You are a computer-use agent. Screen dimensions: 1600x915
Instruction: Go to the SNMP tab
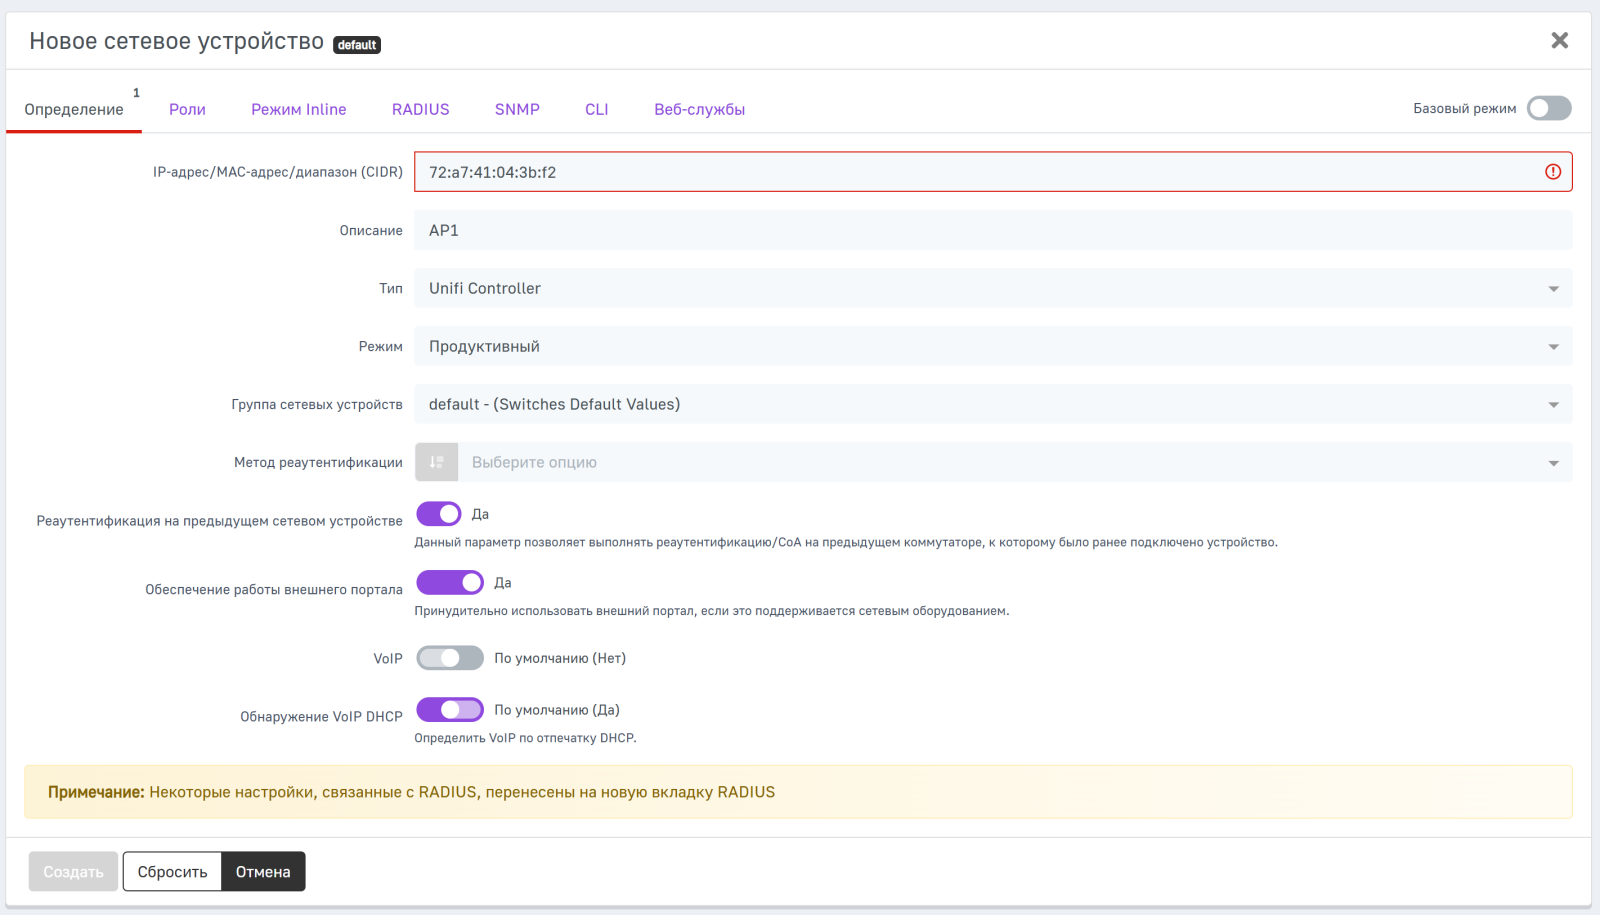[x=517, y=109]
